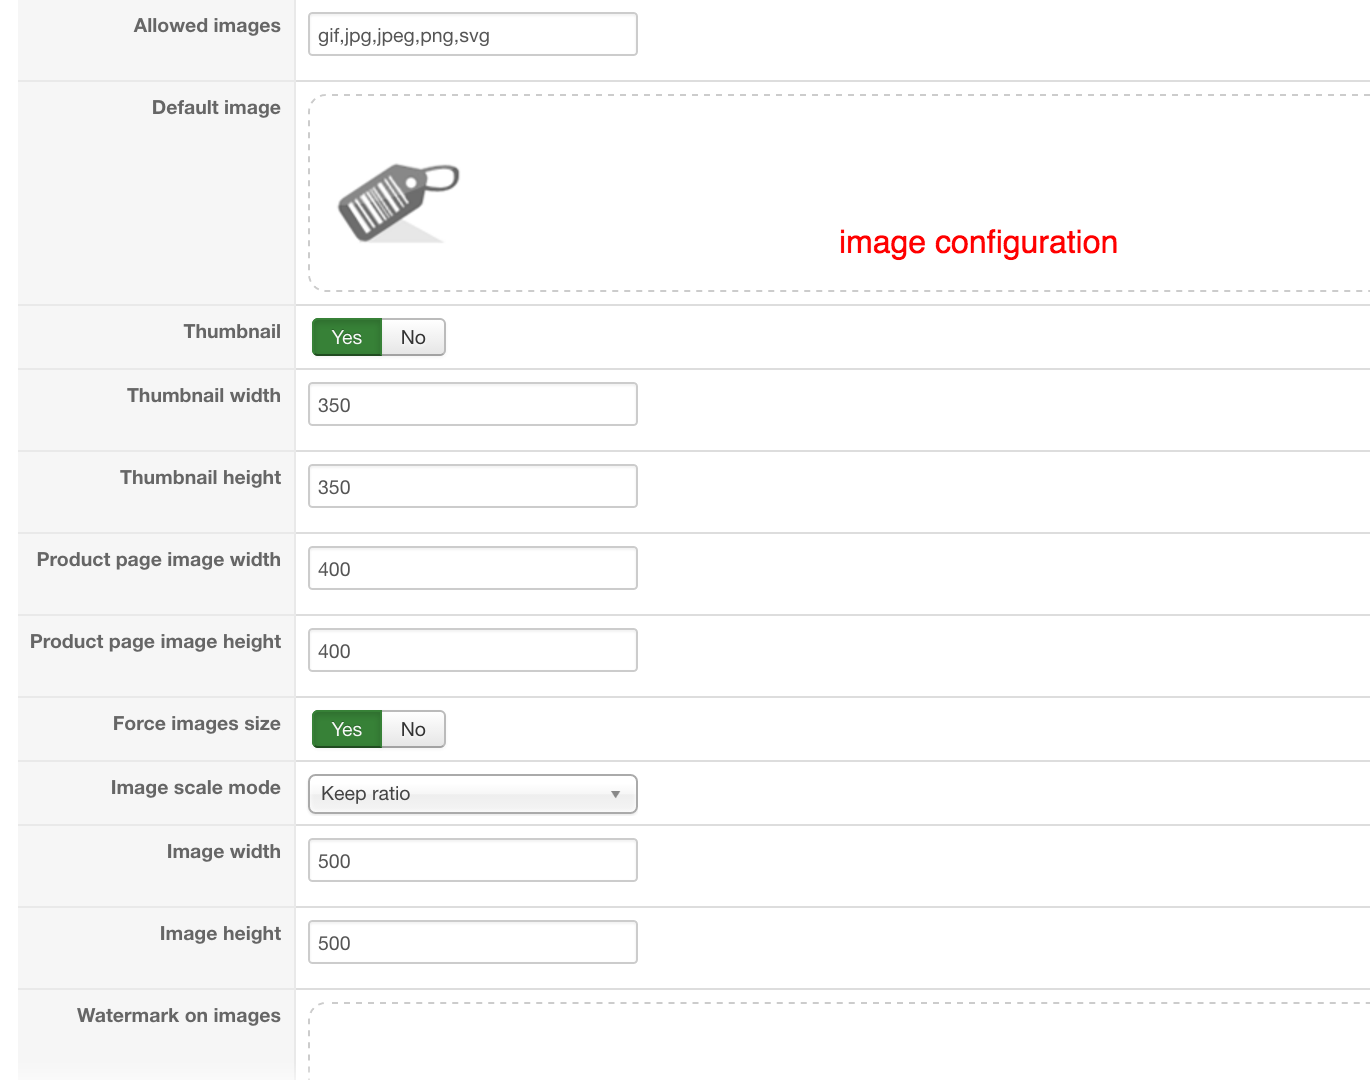The height and width of the screenshot is (1080, 1370).
Task: Open the Keep ratio scale mode dropdown
Action: [472, 794]
